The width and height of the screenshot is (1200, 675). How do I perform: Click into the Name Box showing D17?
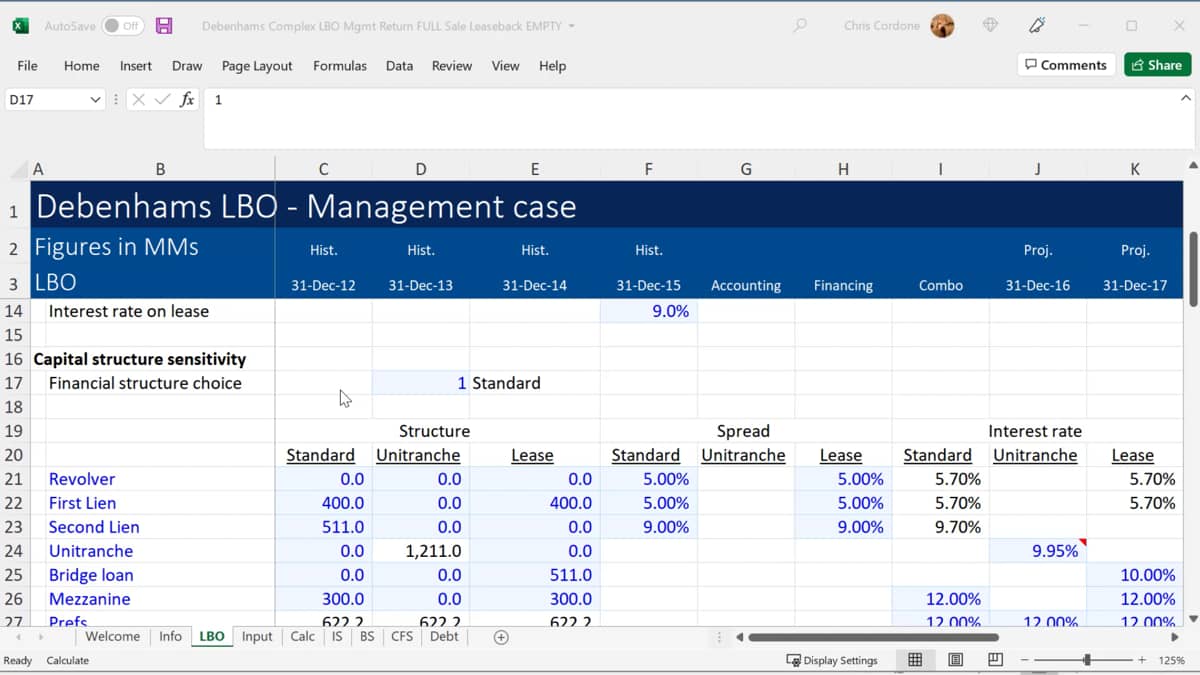coord(45,100)
